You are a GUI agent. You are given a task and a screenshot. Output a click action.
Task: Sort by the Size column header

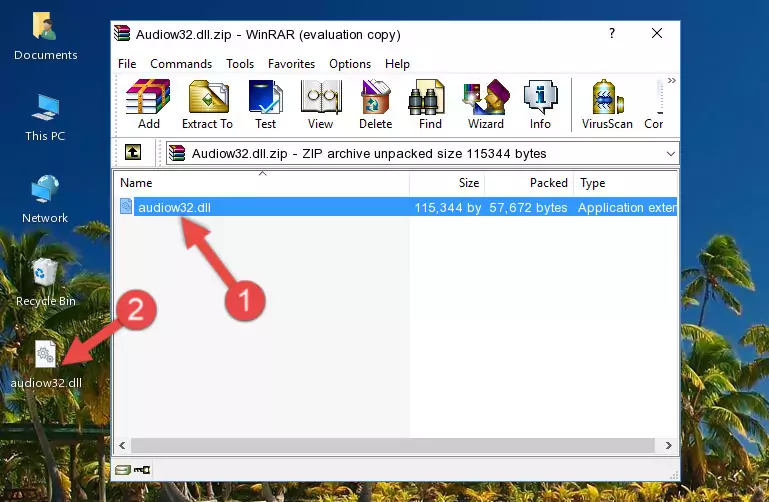click(x=447, y=183)
